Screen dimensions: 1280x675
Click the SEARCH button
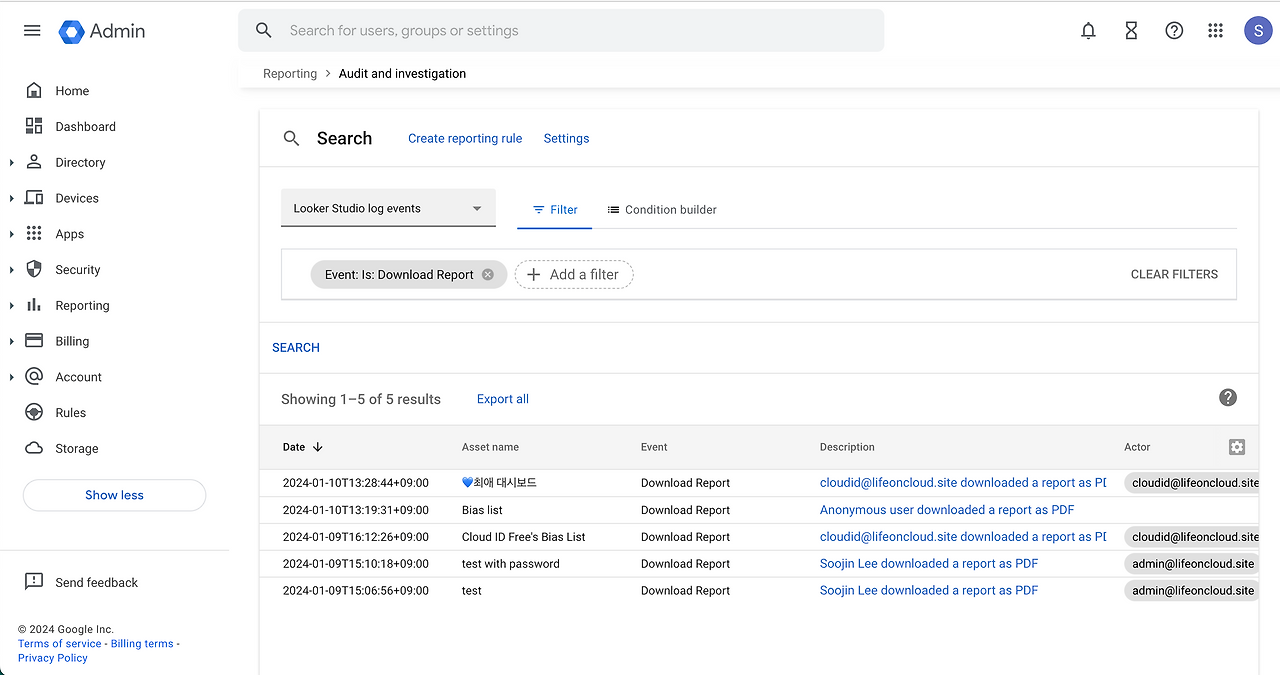coord(296,348)
